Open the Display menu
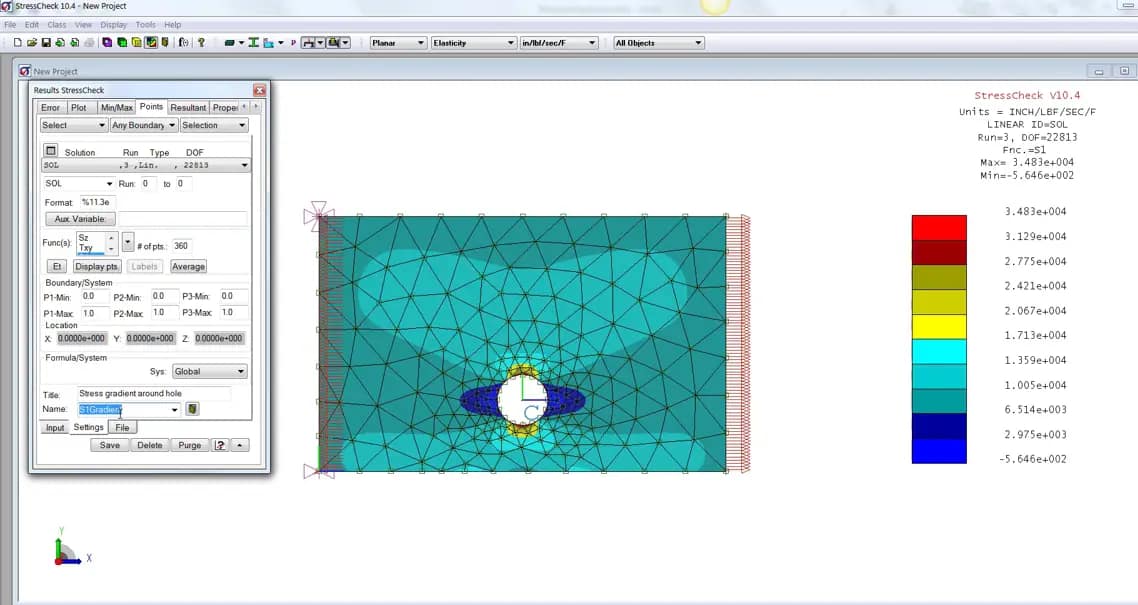The width and height of the screenshot is (1138, 605). click(112, 24)
